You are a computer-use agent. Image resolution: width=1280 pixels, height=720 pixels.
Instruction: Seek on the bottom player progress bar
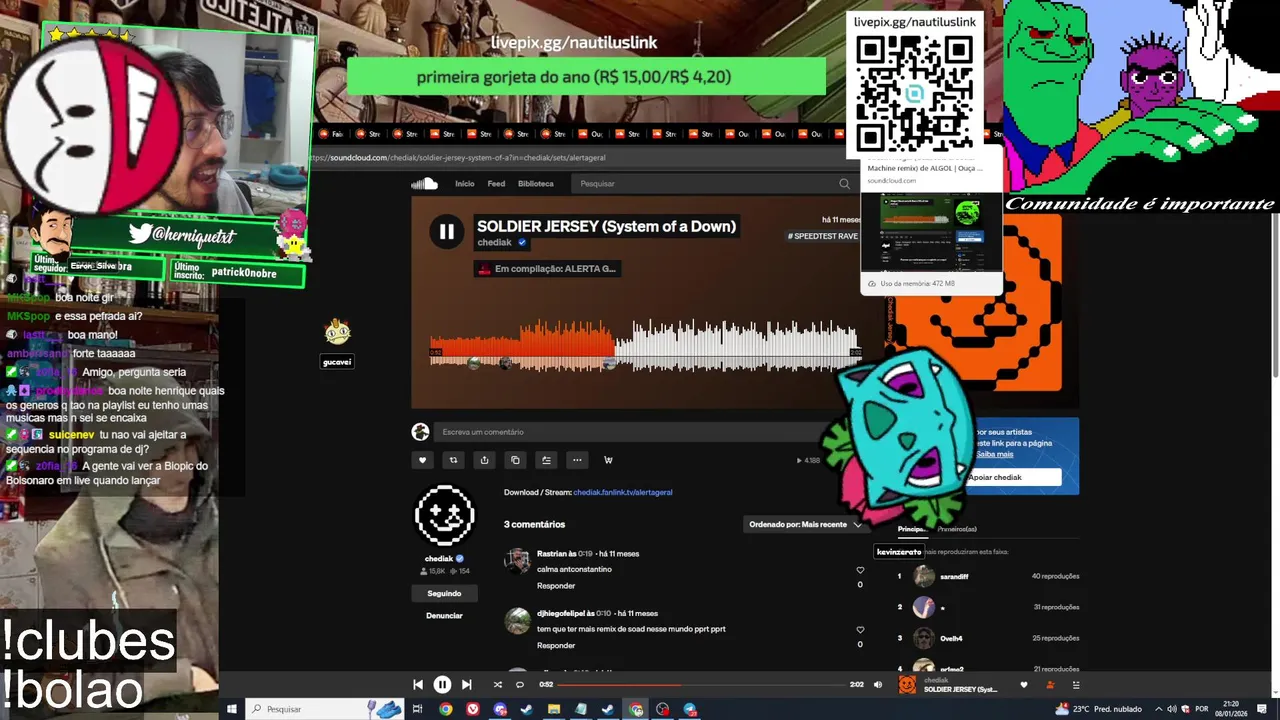[702, 685]
